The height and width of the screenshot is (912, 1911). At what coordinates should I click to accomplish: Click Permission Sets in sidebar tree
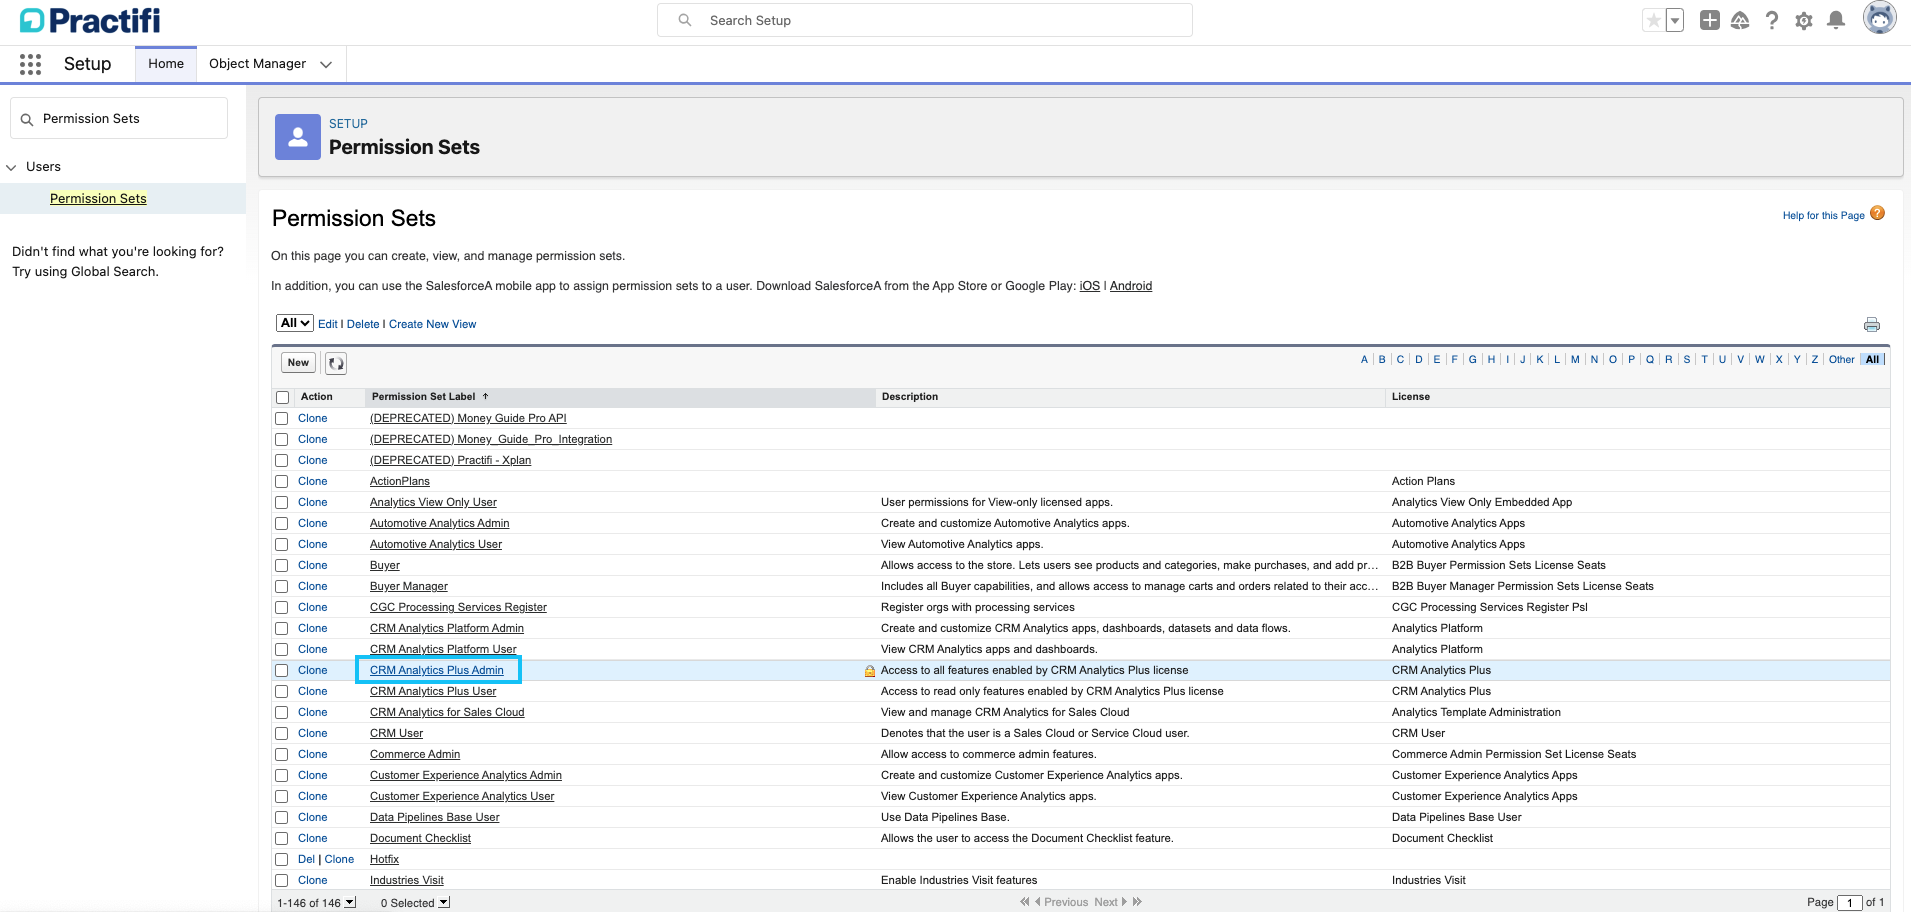click(x=98, y=199)
